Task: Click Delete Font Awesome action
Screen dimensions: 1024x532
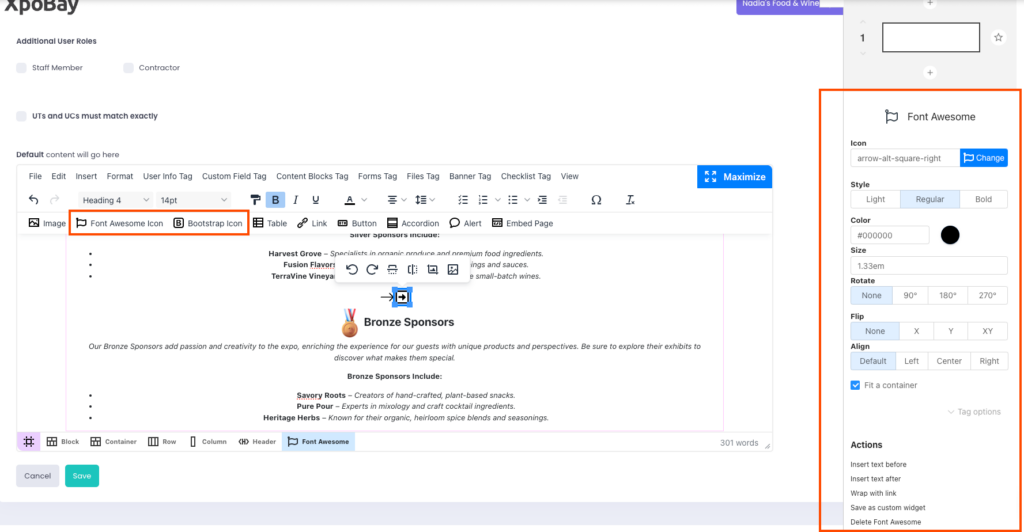Action: click(885, 522)
